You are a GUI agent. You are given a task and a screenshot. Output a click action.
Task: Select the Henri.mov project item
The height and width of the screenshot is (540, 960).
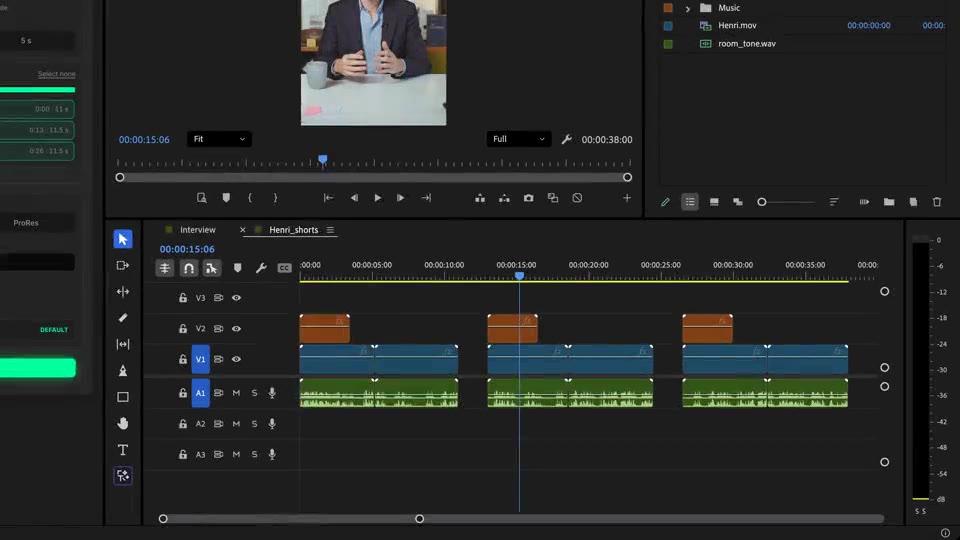[x=737, y=25]
